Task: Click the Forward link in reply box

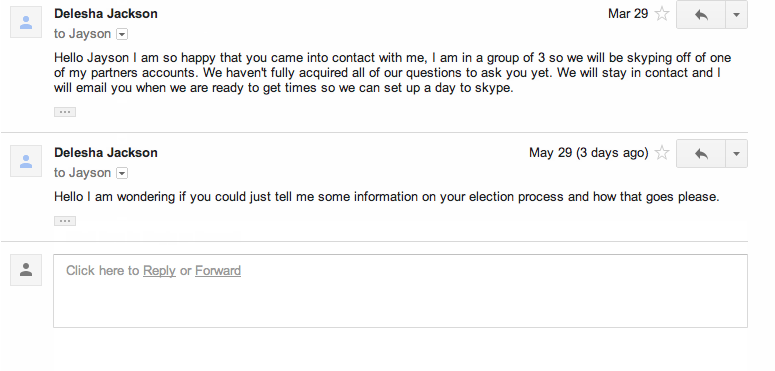Action: click(218, 271)
